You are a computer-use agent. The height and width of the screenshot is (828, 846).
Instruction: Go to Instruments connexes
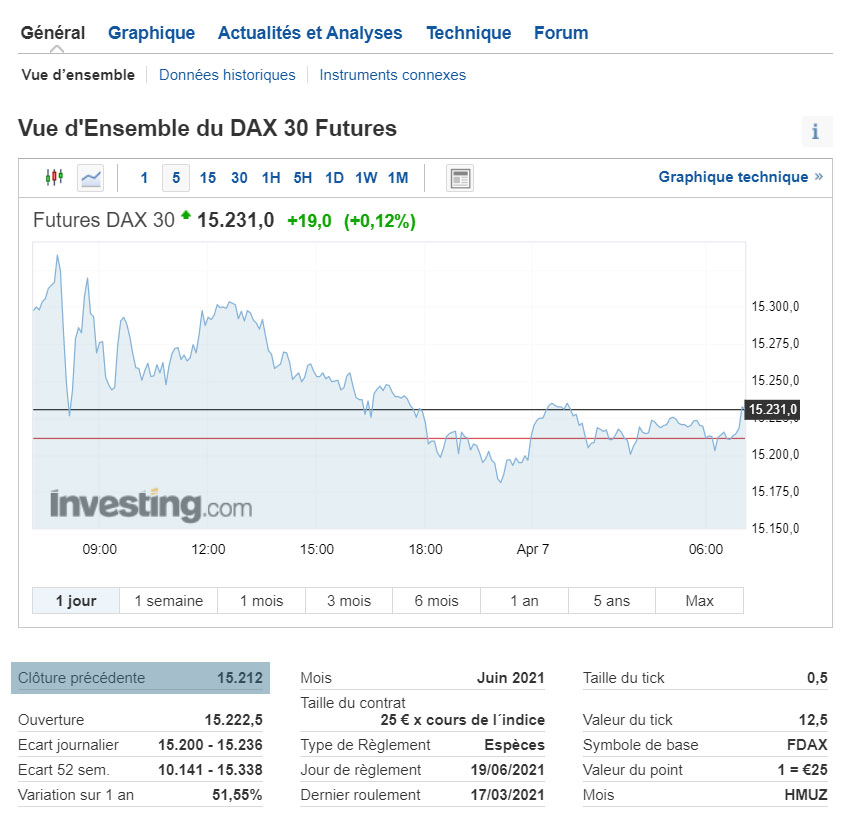click(x=392, y=75)
